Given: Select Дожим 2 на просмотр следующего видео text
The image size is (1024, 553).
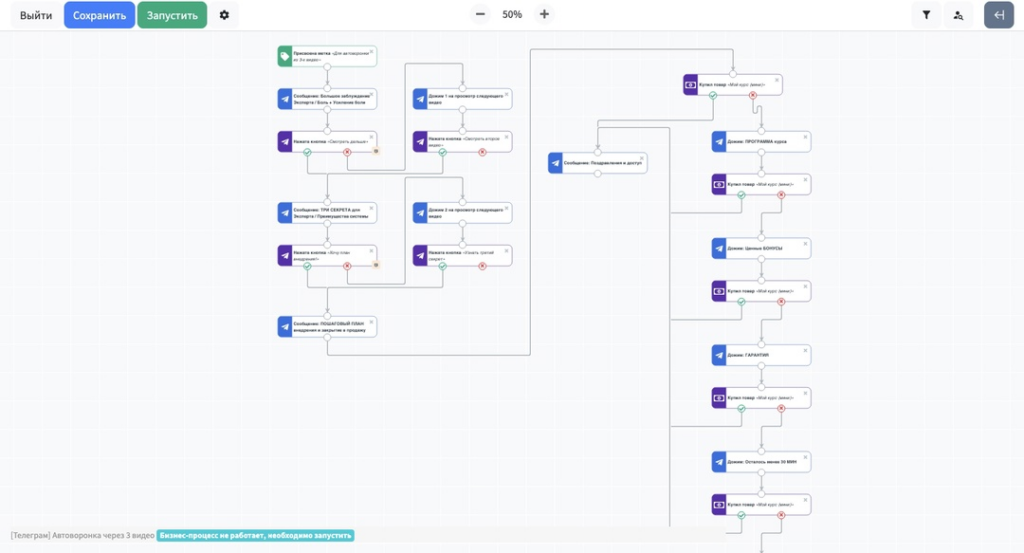Looking at the screenshot, I should [x=466, y=213].
